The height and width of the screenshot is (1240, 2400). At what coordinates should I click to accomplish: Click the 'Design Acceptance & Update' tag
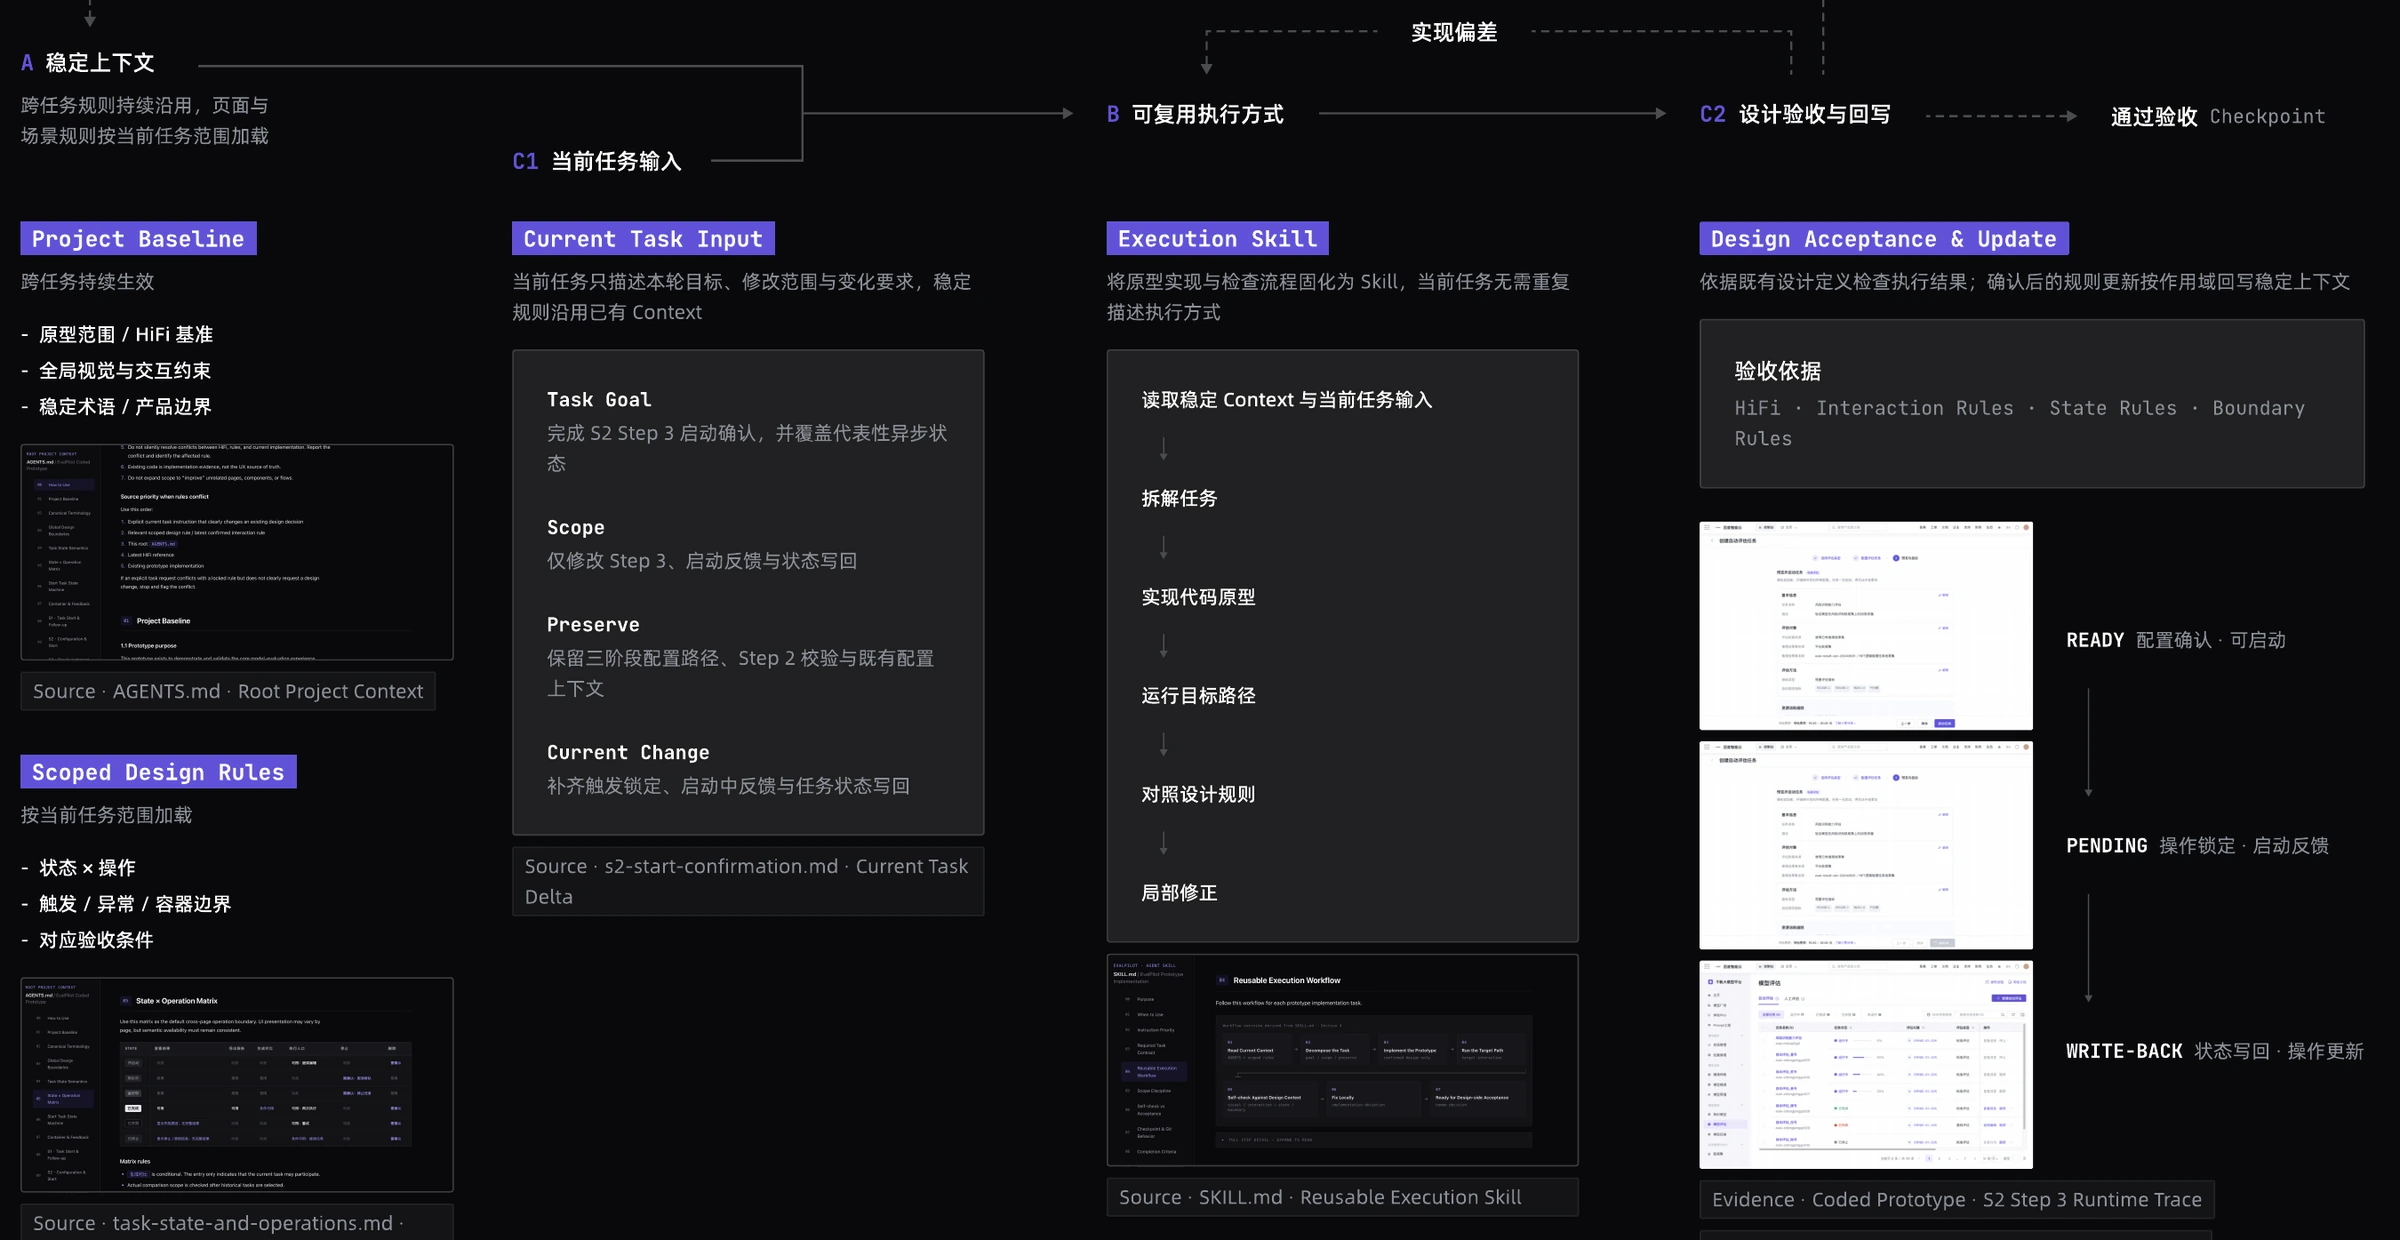1884,238
